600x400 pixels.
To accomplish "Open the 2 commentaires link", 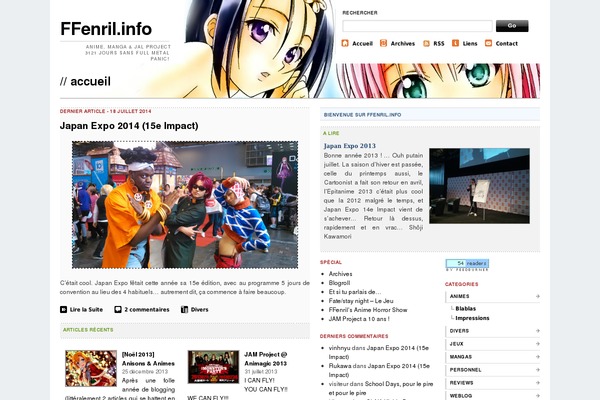I will (x=147, y=309).
